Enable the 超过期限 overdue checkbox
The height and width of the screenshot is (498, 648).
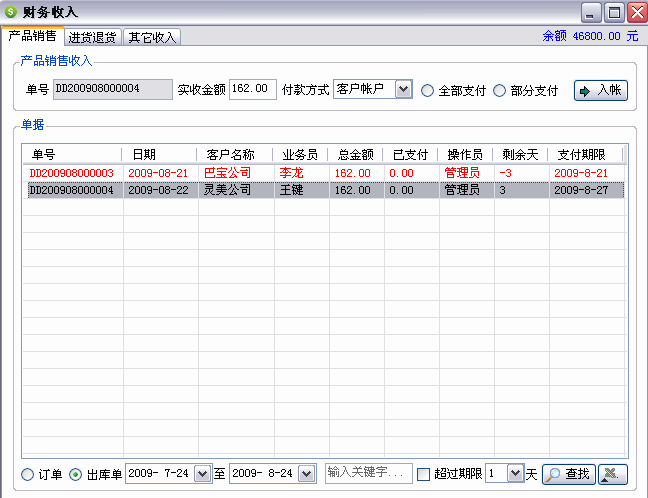coord(423,474)
